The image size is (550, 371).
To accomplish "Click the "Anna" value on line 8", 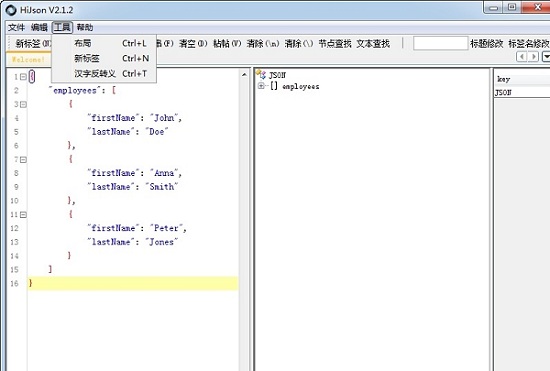I will [164, 173].
